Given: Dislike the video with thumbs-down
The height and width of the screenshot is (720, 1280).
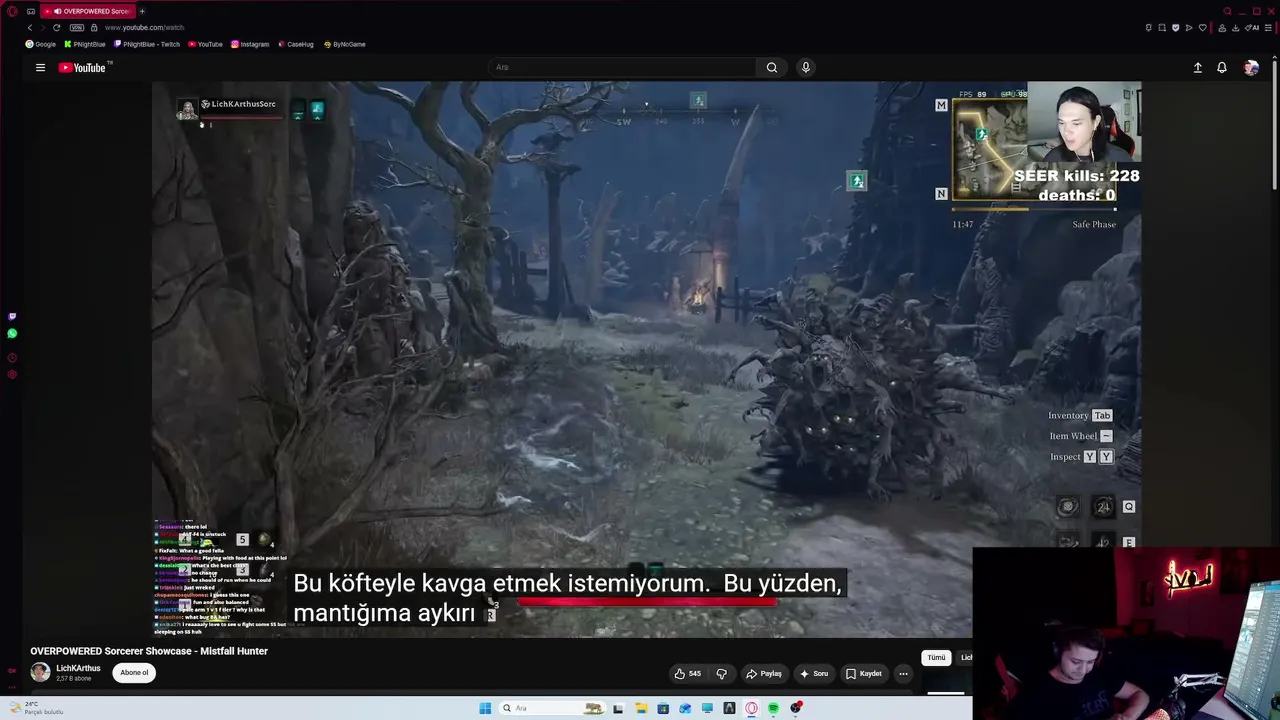Looking at the screenshot, I should 721,673.
